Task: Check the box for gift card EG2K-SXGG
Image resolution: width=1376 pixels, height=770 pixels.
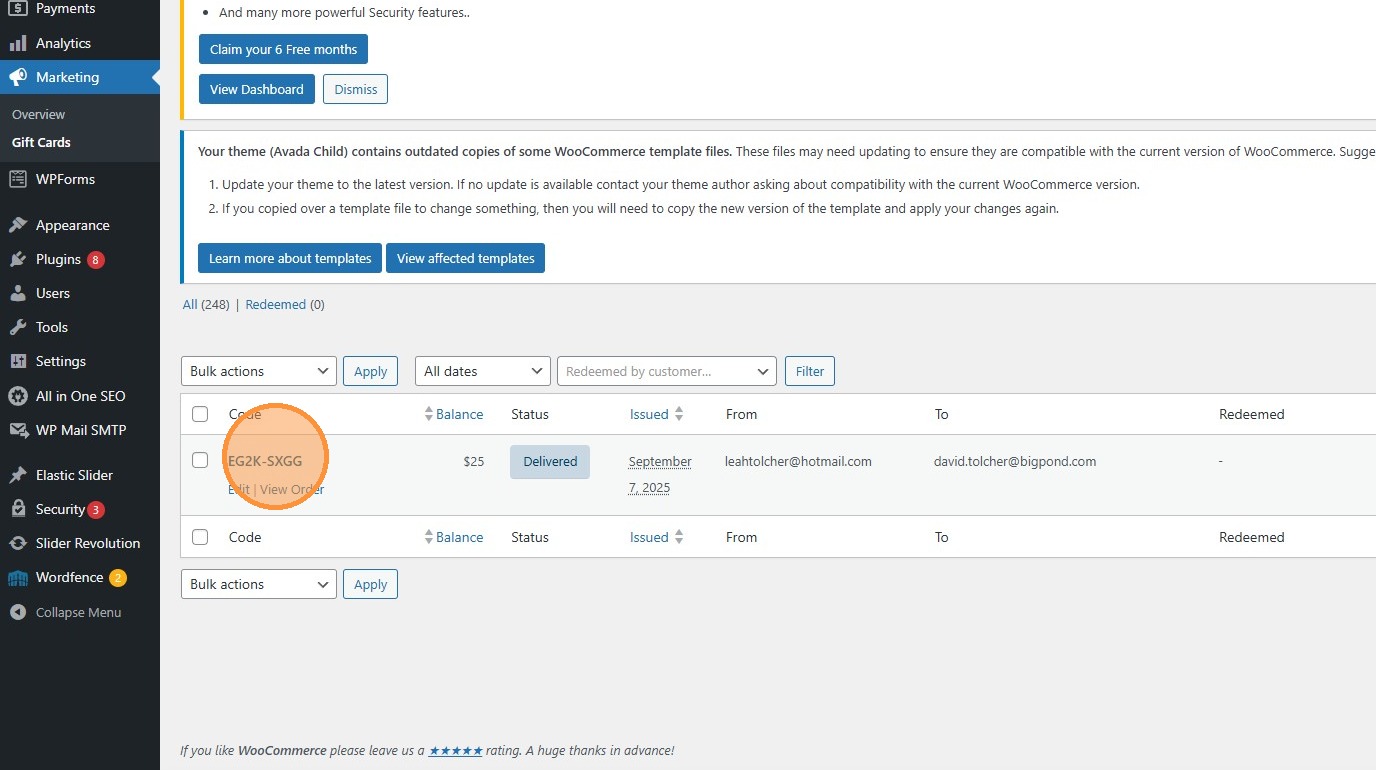Action: [x=200, y=460]
